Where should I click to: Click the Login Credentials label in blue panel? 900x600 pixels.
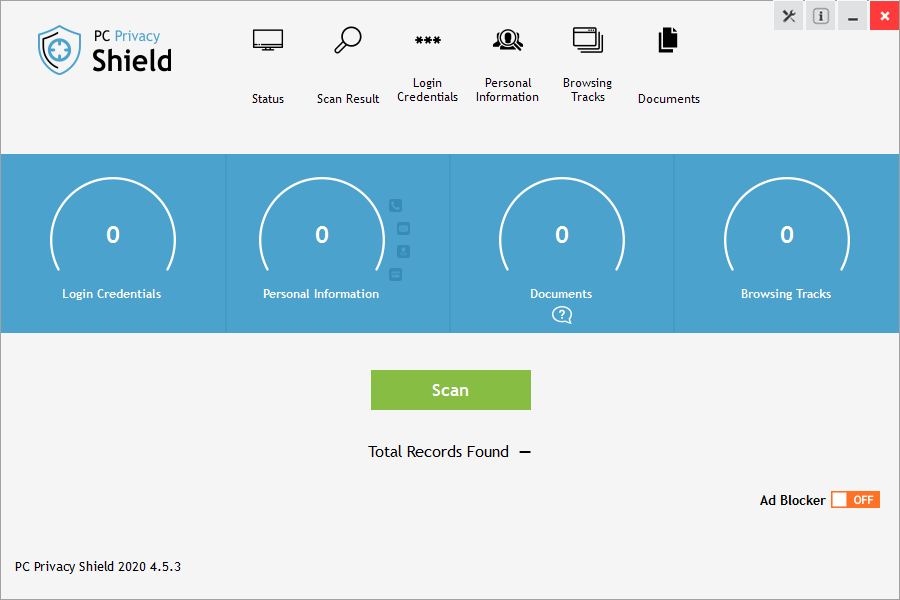[x=112, y=294]
